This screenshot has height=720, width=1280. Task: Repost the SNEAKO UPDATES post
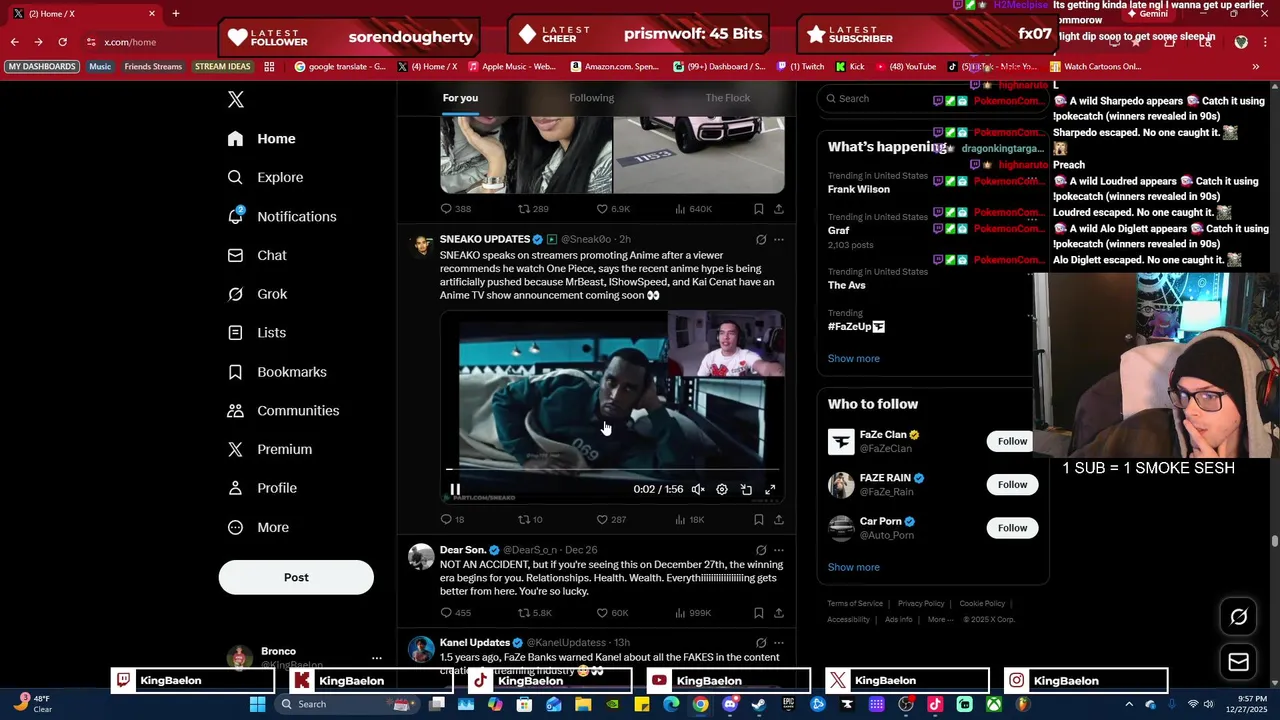point(530,519)
